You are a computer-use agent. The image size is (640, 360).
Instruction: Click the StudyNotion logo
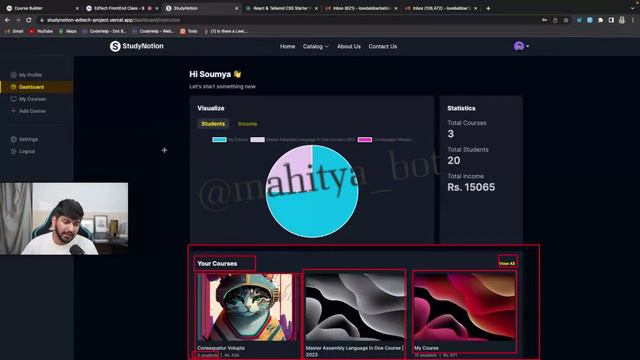tap(137, 46)
